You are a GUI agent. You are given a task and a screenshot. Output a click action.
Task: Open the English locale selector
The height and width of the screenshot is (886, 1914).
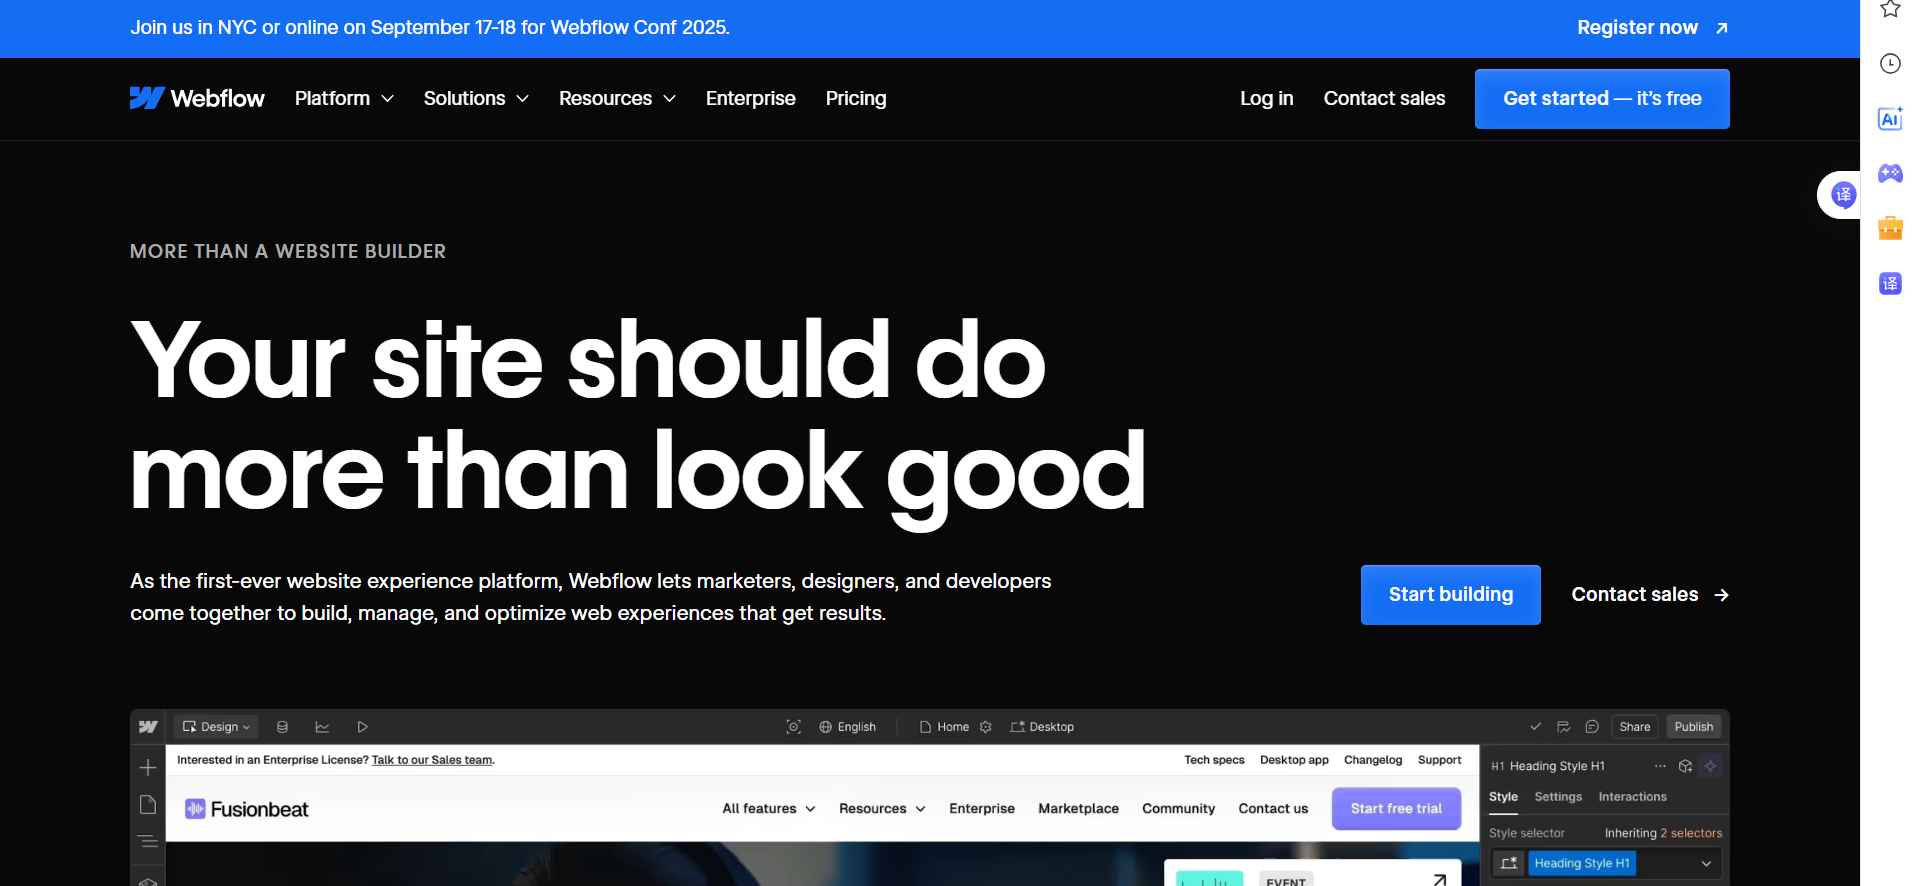click(847, 727)
